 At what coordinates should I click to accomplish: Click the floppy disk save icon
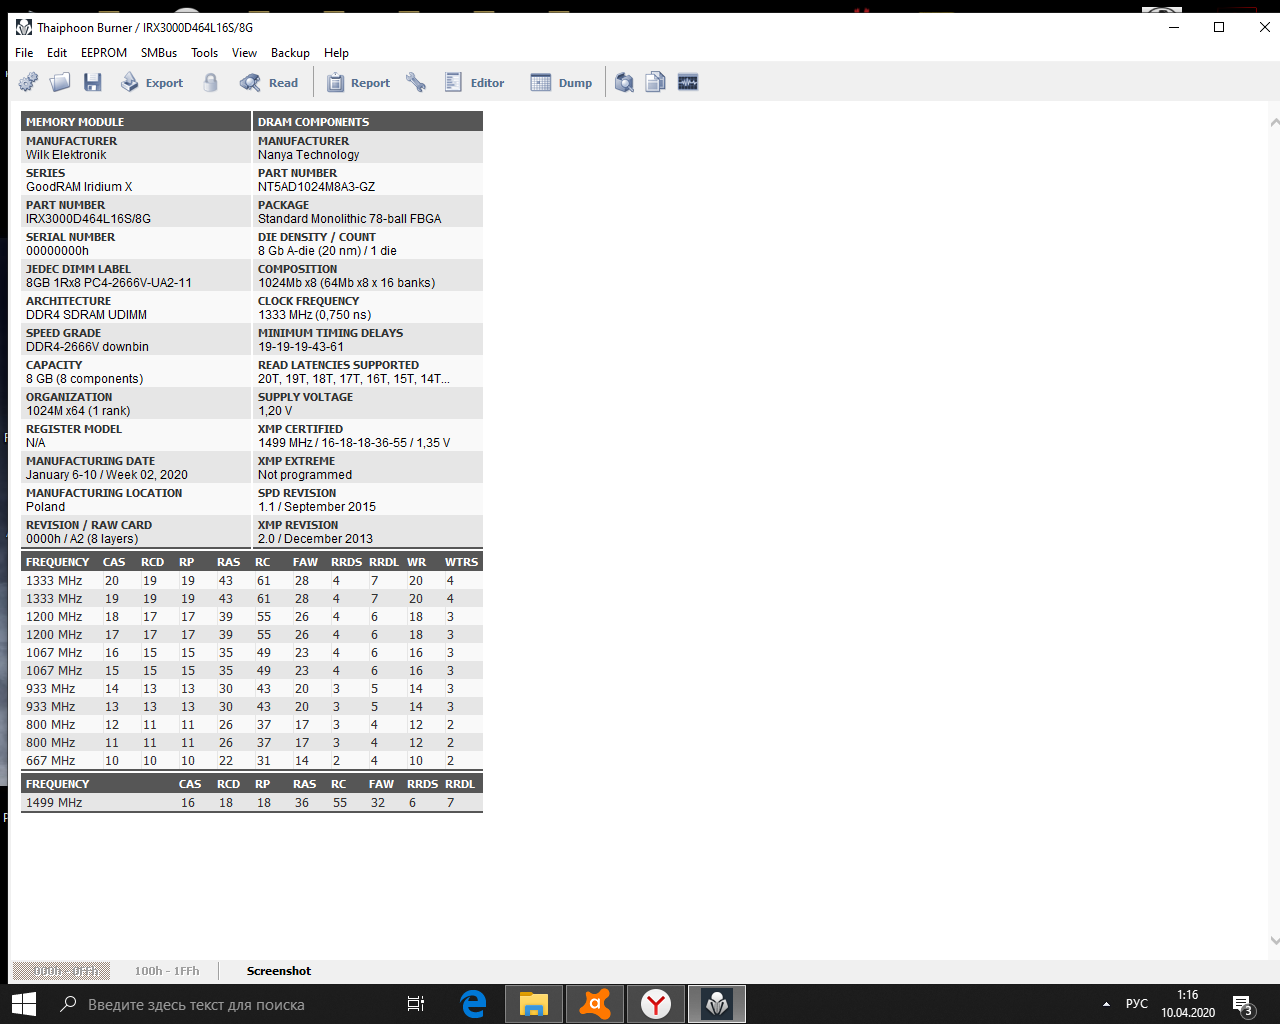[93, 83]
